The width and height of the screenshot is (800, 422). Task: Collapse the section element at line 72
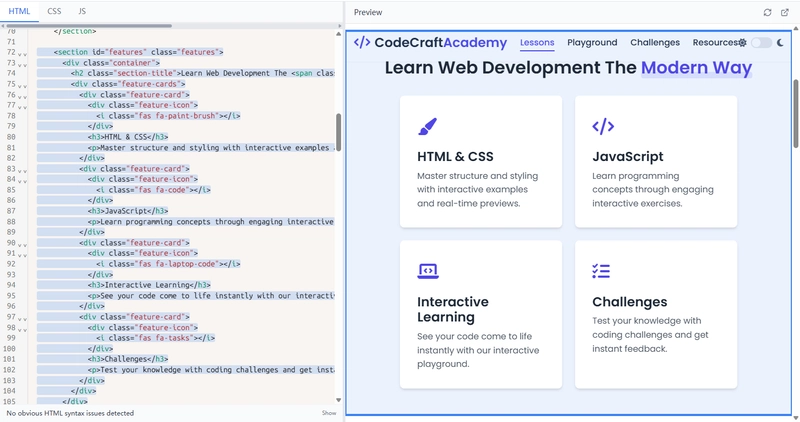(x=23, y=53)
